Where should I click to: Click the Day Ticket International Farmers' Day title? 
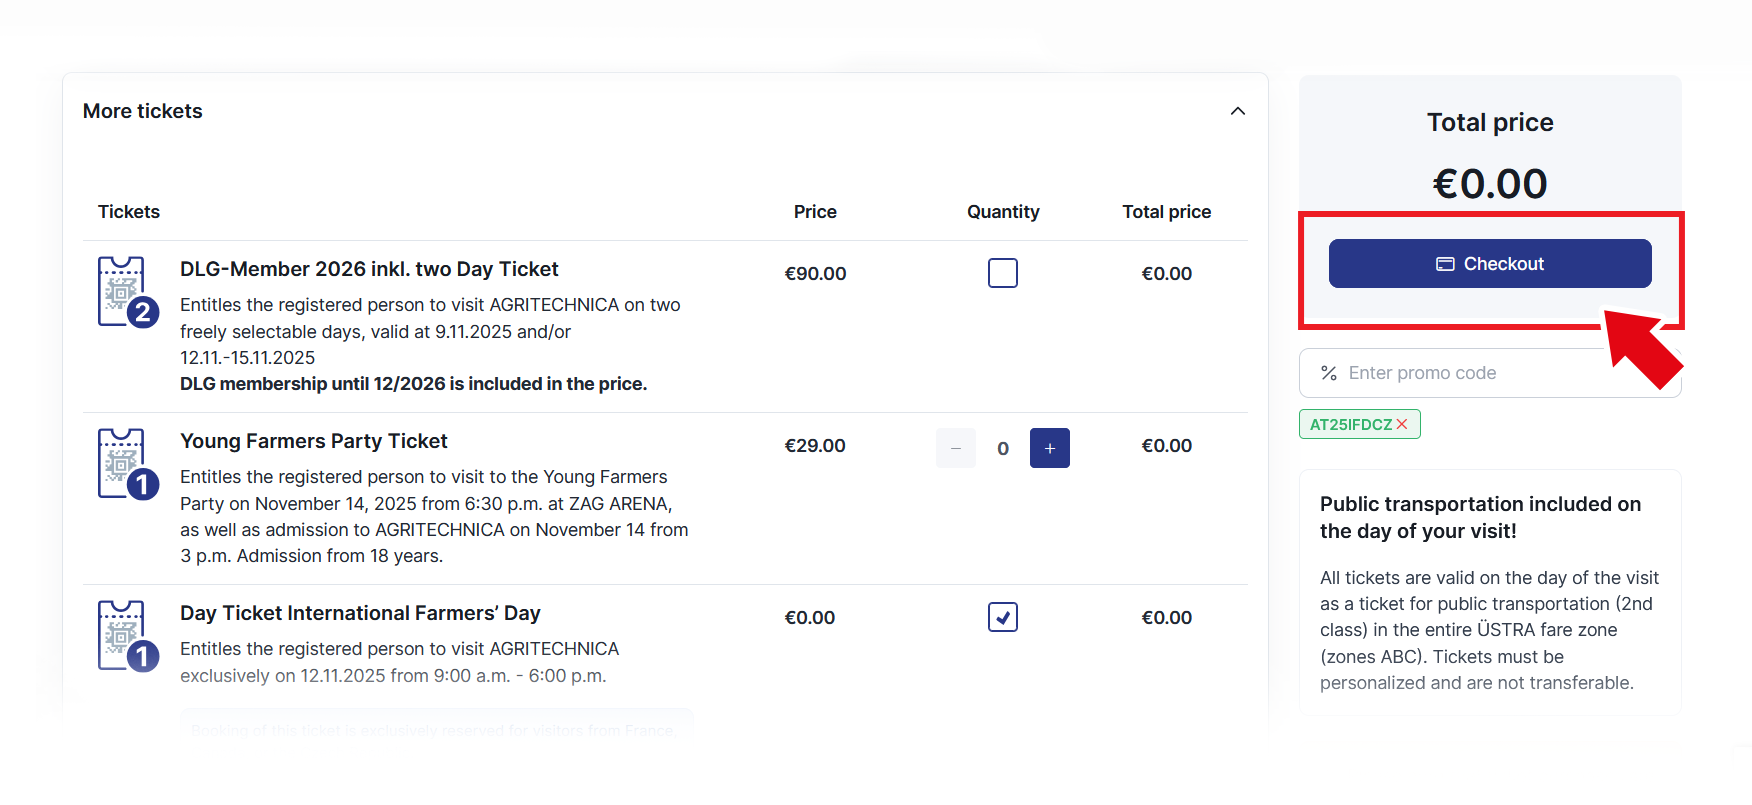360,613
